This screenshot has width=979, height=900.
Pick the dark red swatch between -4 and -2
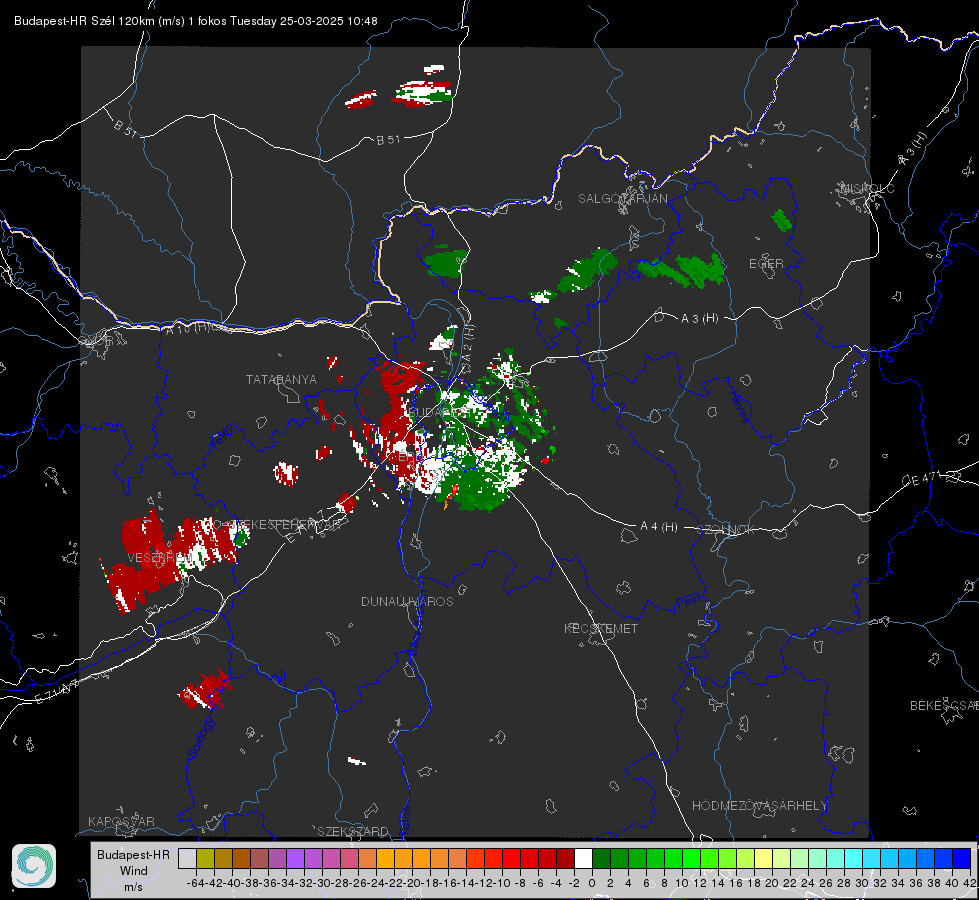coord(565,859)
